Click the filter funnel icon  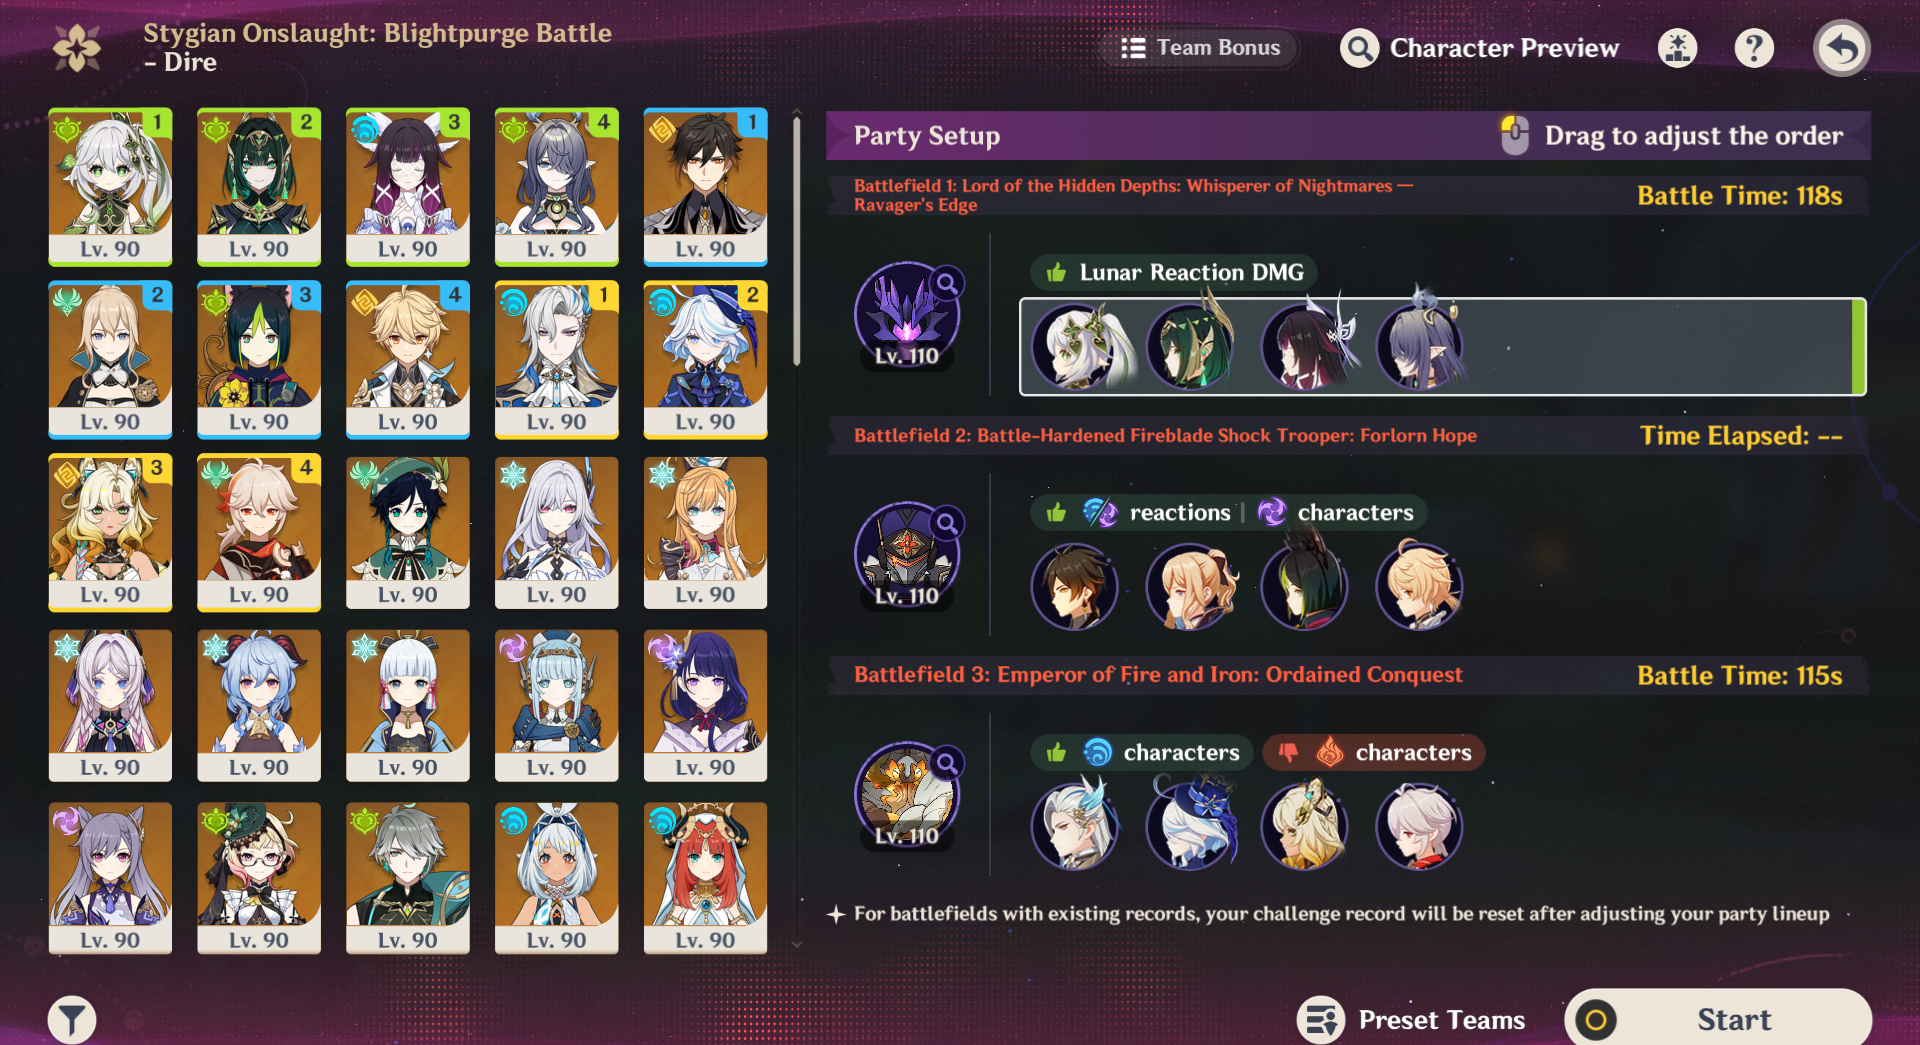[72, 1020]
